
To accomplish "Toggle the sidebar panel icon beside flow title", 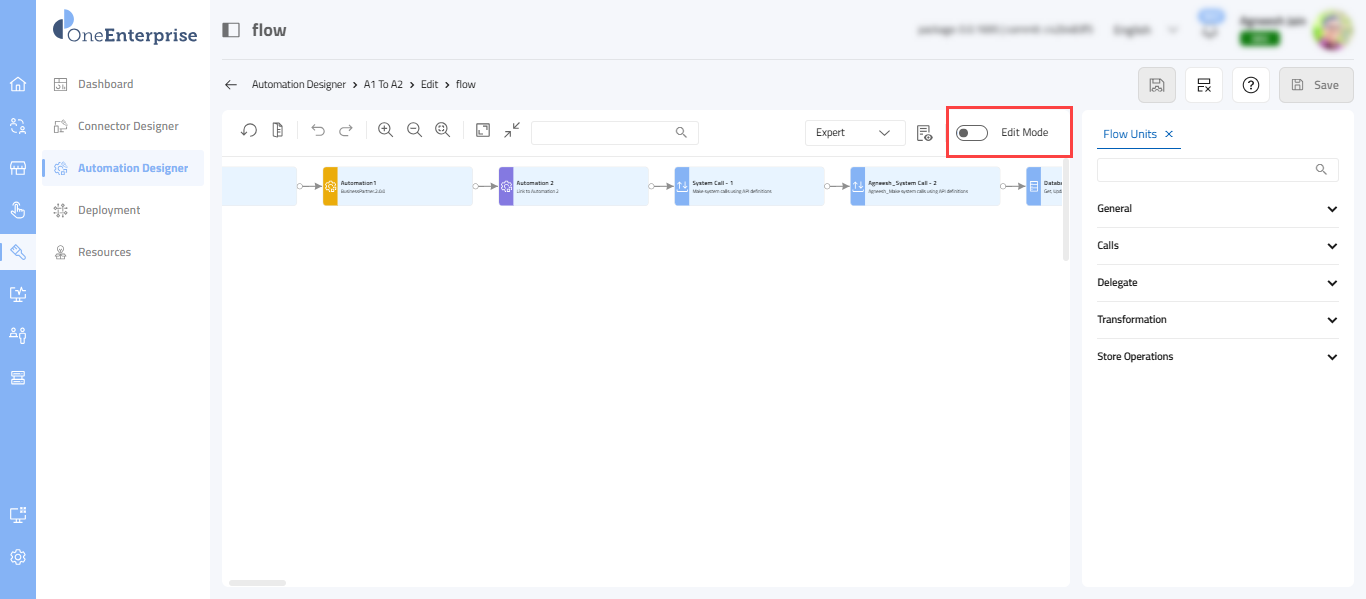I will pos(231,30).
